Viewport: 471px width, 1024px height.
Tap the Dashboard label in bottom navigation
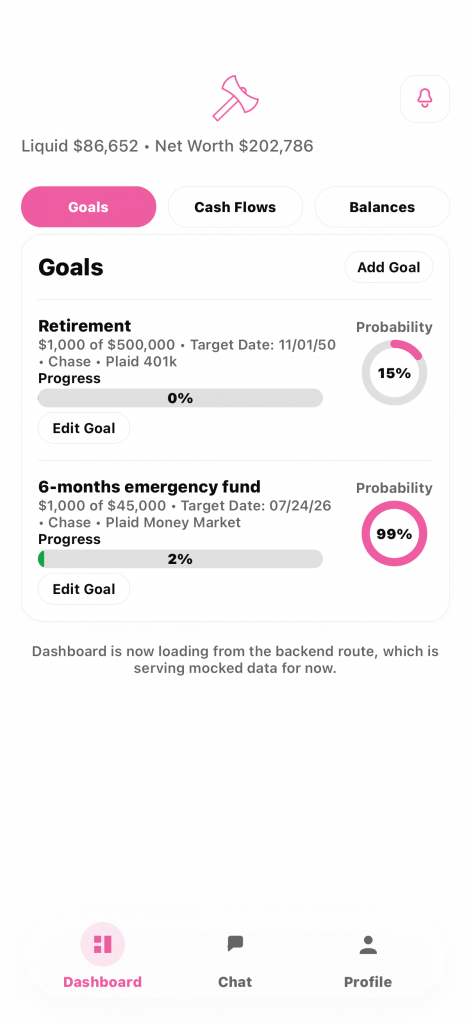tap(103, 982)
